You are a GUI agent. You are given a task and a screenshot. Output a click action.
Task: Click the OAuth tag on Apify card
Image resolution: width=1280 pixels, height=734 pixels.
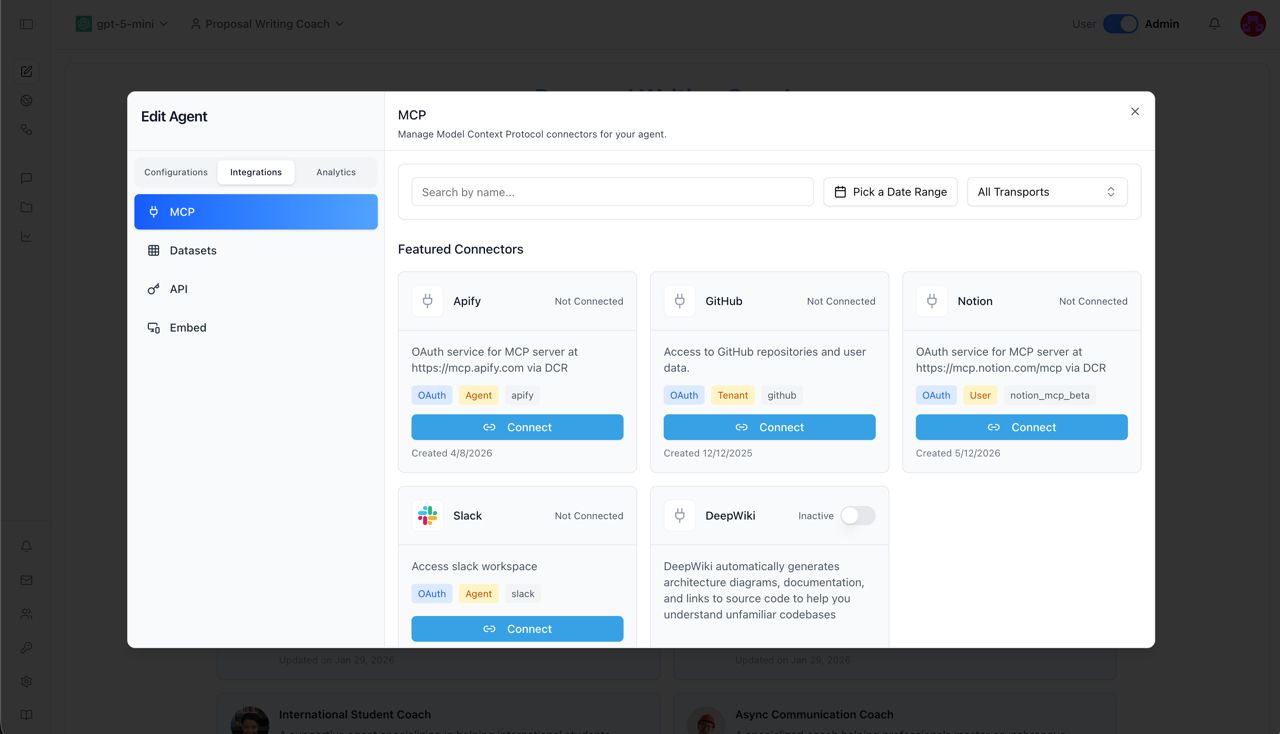[432, 395]
